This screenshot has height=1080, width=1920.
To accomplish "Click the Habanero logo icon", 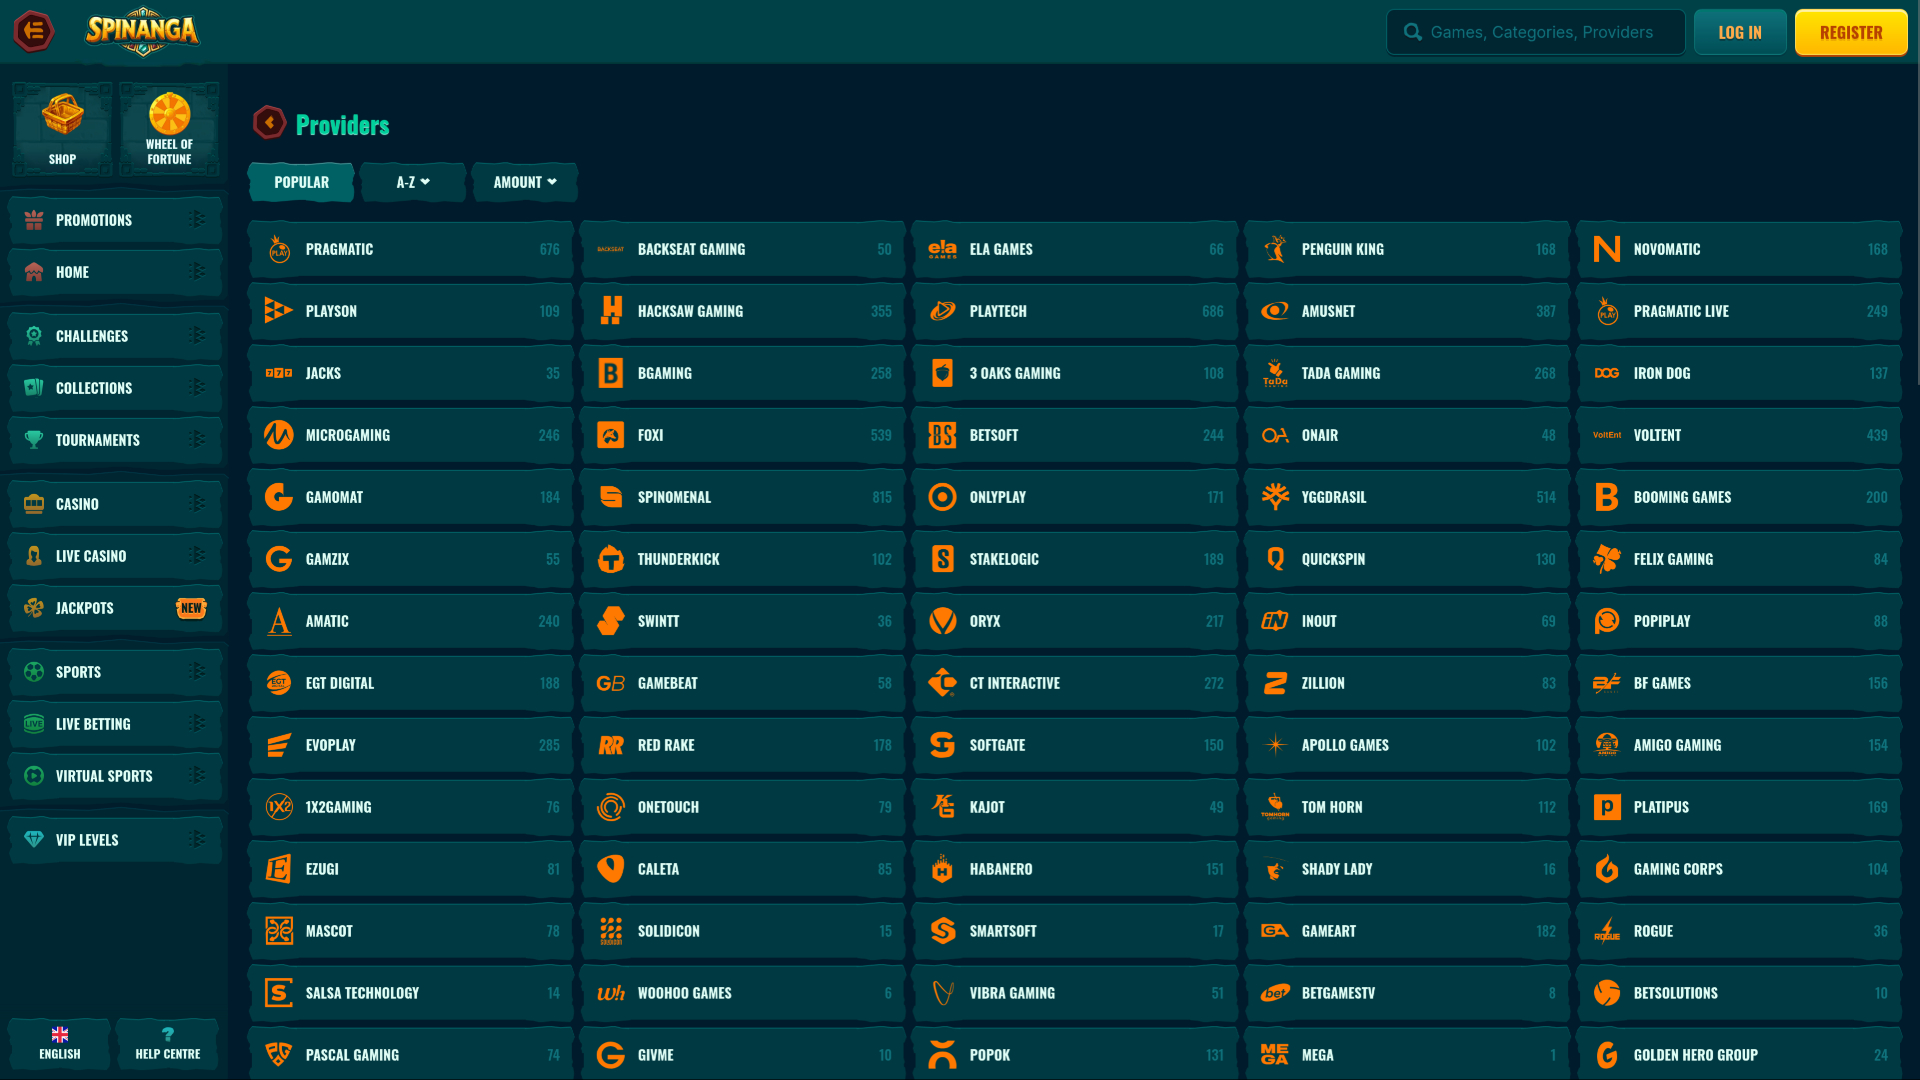I will (x=942, y=869).
